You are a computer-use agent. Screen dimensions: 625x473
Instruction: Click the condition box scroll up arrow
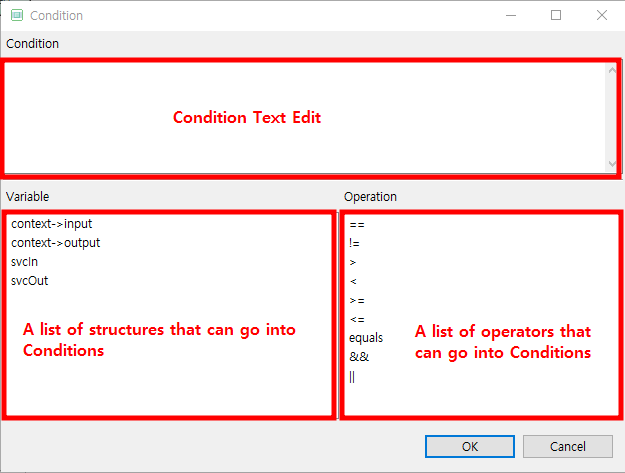(x=612, y=70)
